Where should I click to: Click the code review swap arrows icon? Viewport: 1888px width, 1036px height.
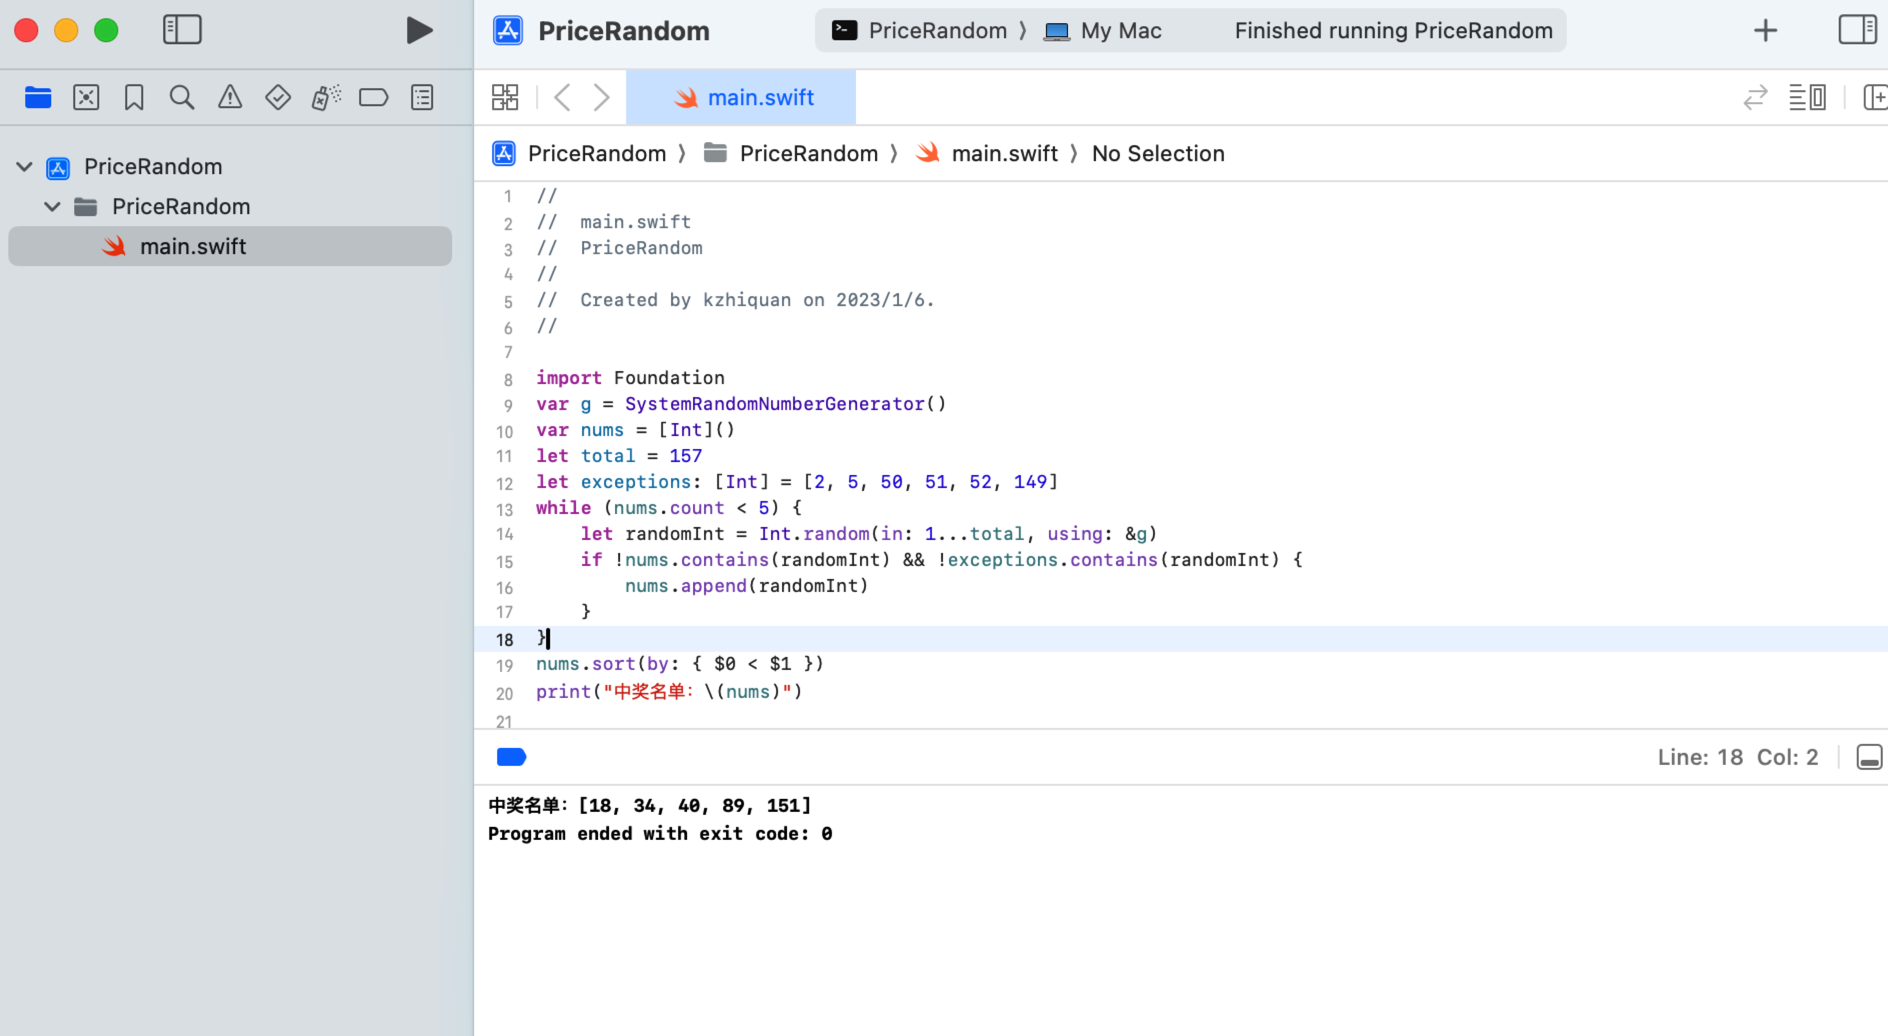[x=1755, y=97]
